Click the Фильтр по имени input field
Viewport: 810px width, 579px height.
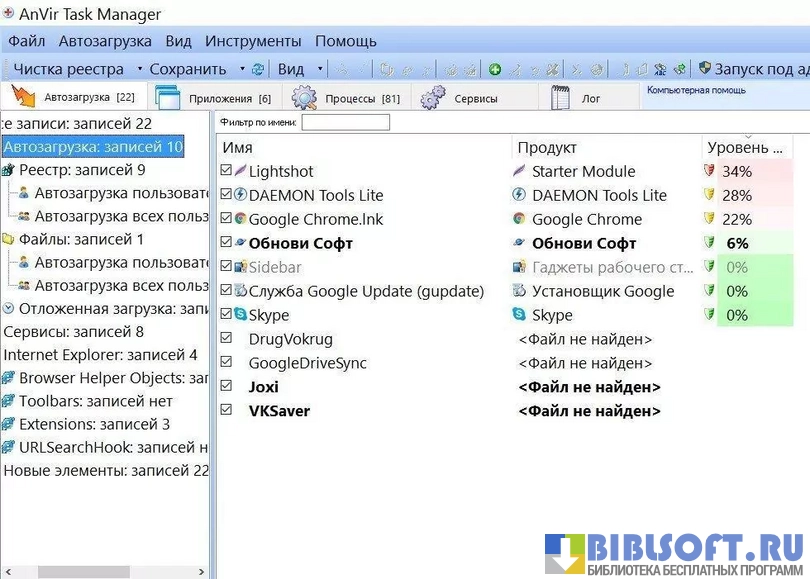click(345, 122)
